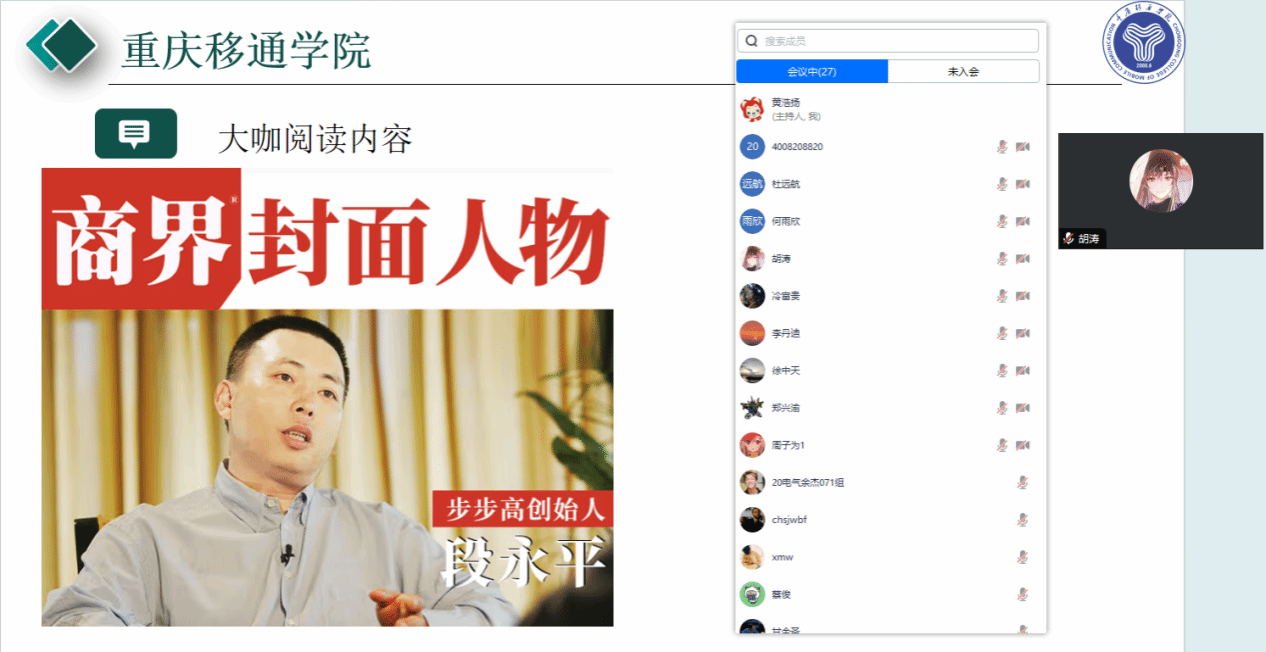Click the camera-off icon for 周子为1
Viewport: 1266px width, 652px height.
[x=1022, y=445]
